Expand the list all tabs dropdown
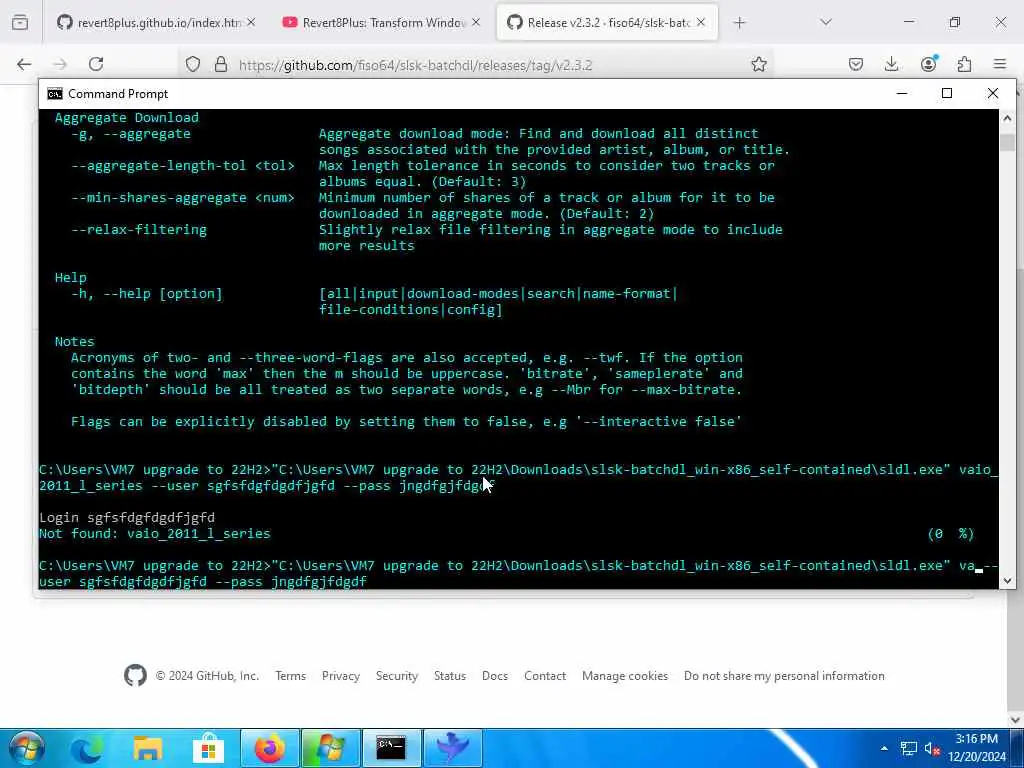The height and width of the screenshot is (768, 1024). click(826, 22)
